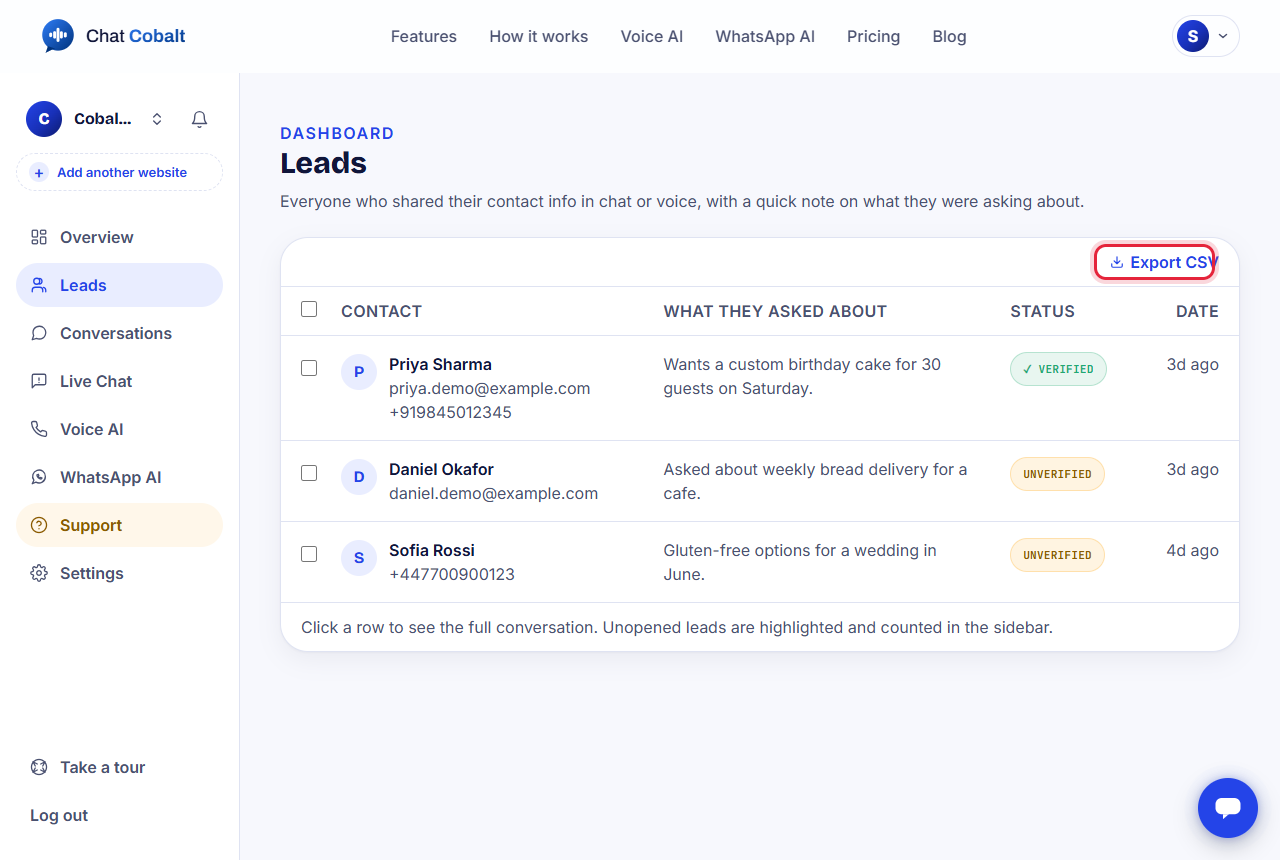Click the Cobalt workspace C avatar

click(x=44, y=119)
